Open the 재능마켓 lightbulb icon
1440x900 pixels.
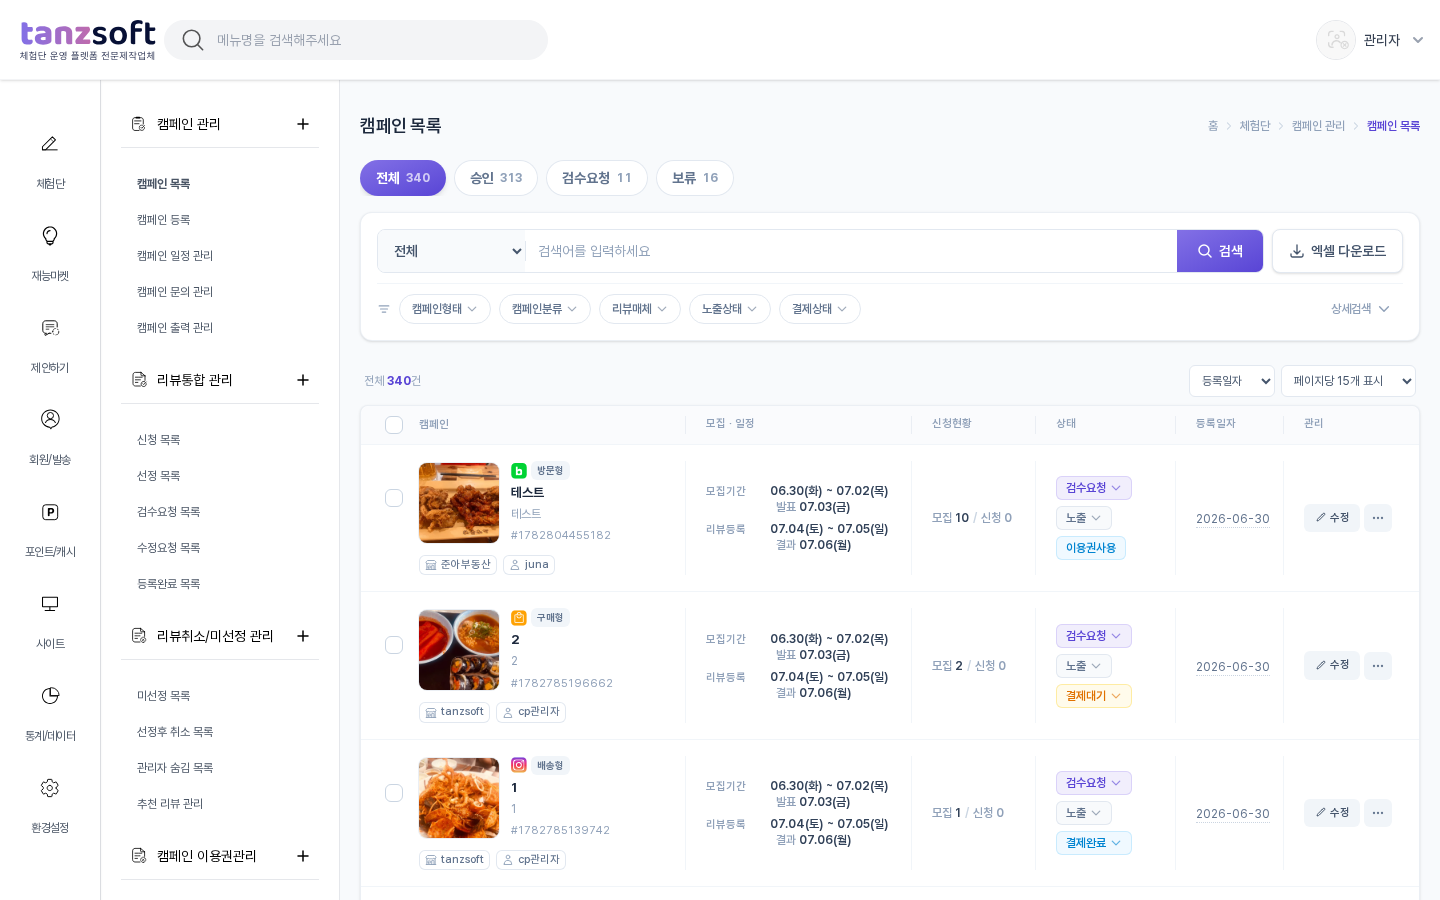point(49,236)
